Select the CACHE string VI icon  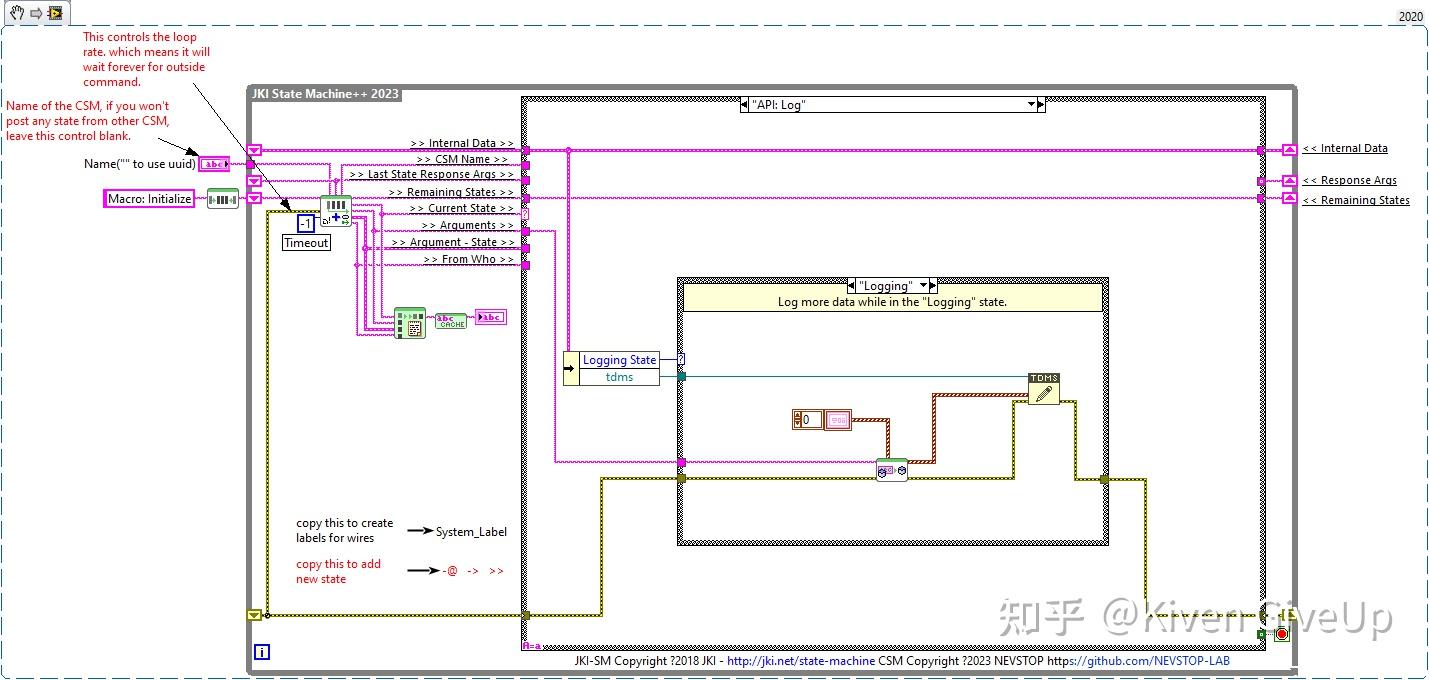451,320
